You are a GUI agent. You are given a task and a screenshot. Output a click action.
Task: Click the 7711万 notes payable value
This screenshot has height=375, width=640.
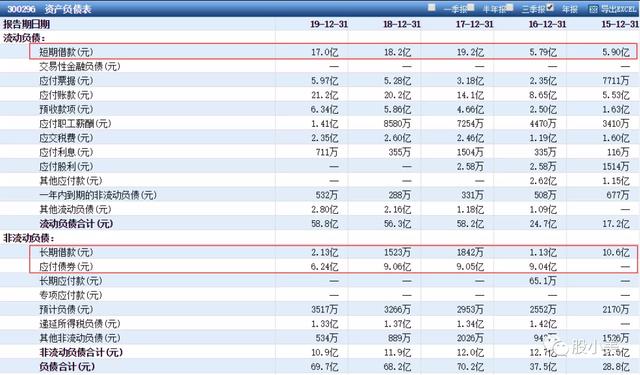pos(616,81)
